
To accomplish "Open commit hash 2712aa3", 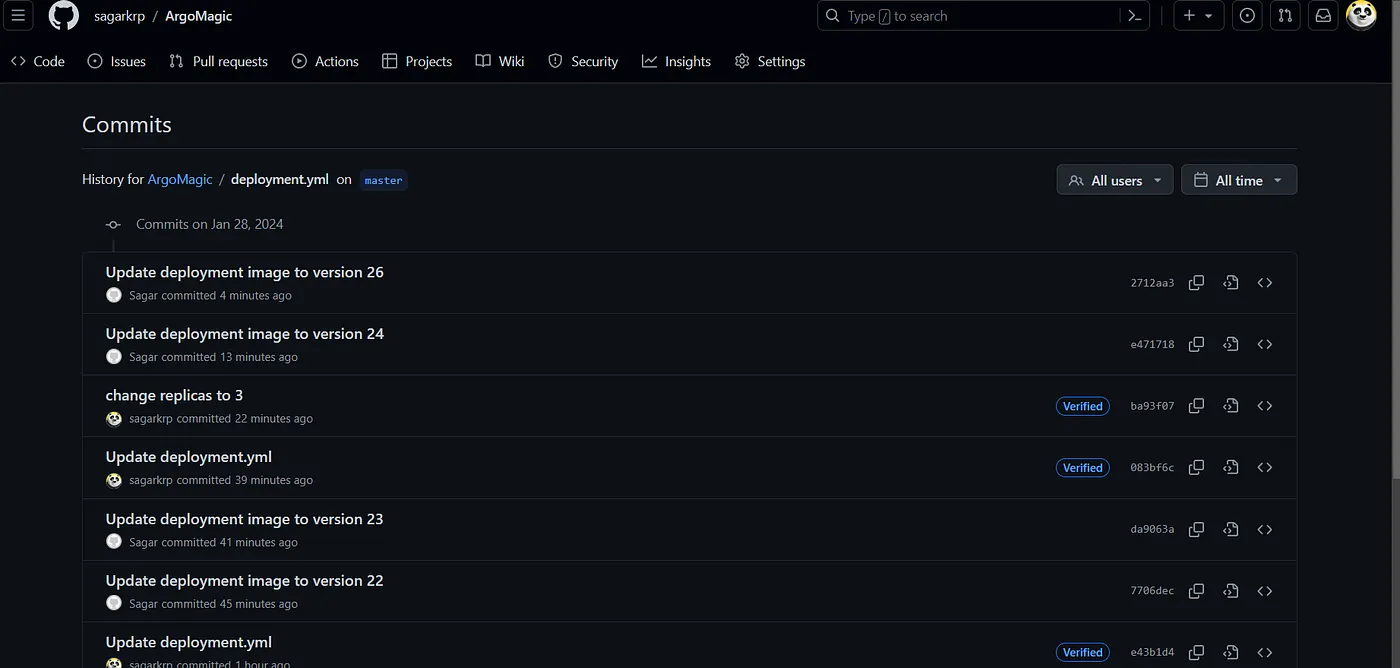I will tap(1152, 283).
